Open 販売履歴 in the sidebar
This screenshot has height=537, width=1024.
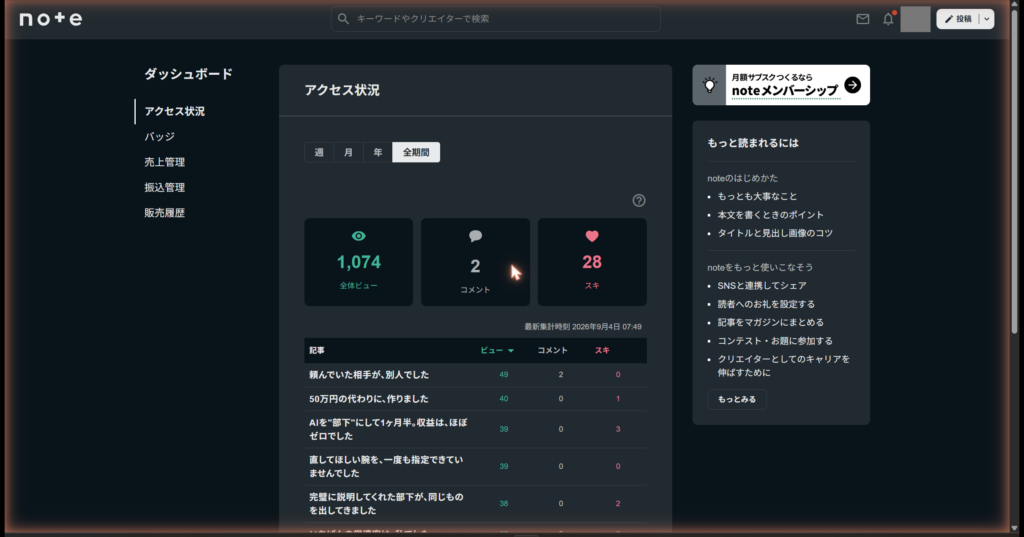click(x=165, y=213)
